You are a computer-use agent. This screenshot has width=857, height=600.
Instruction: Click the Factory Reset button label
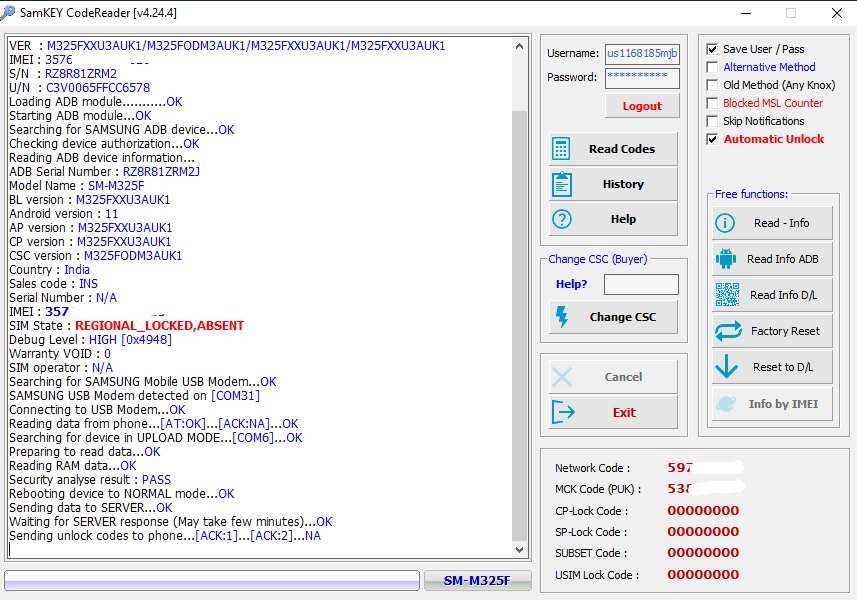(785, 331)
